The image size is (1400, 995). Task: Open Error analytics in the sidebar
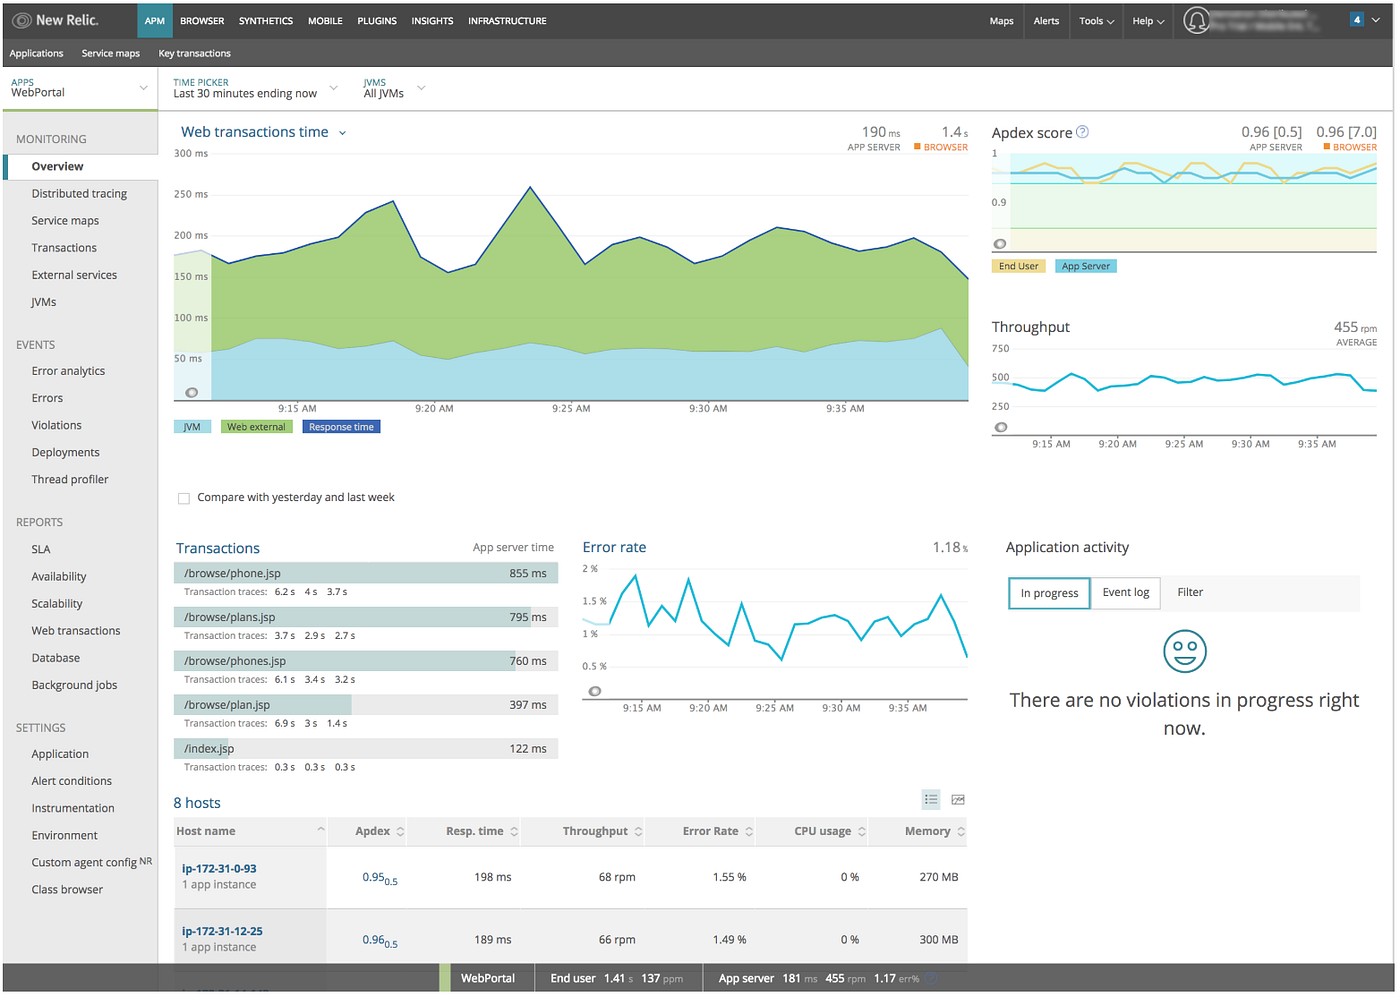68,371
